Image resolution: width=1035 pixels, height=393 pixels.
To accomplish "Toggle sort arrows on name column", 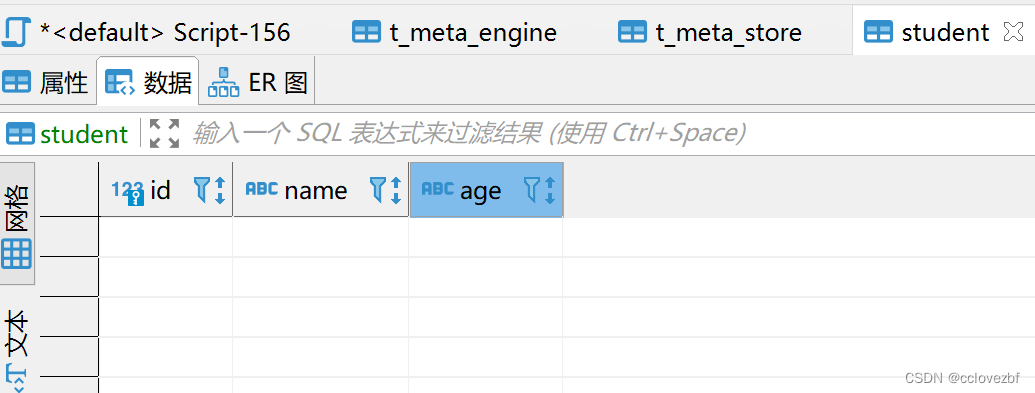I will [x=395, y=190].
